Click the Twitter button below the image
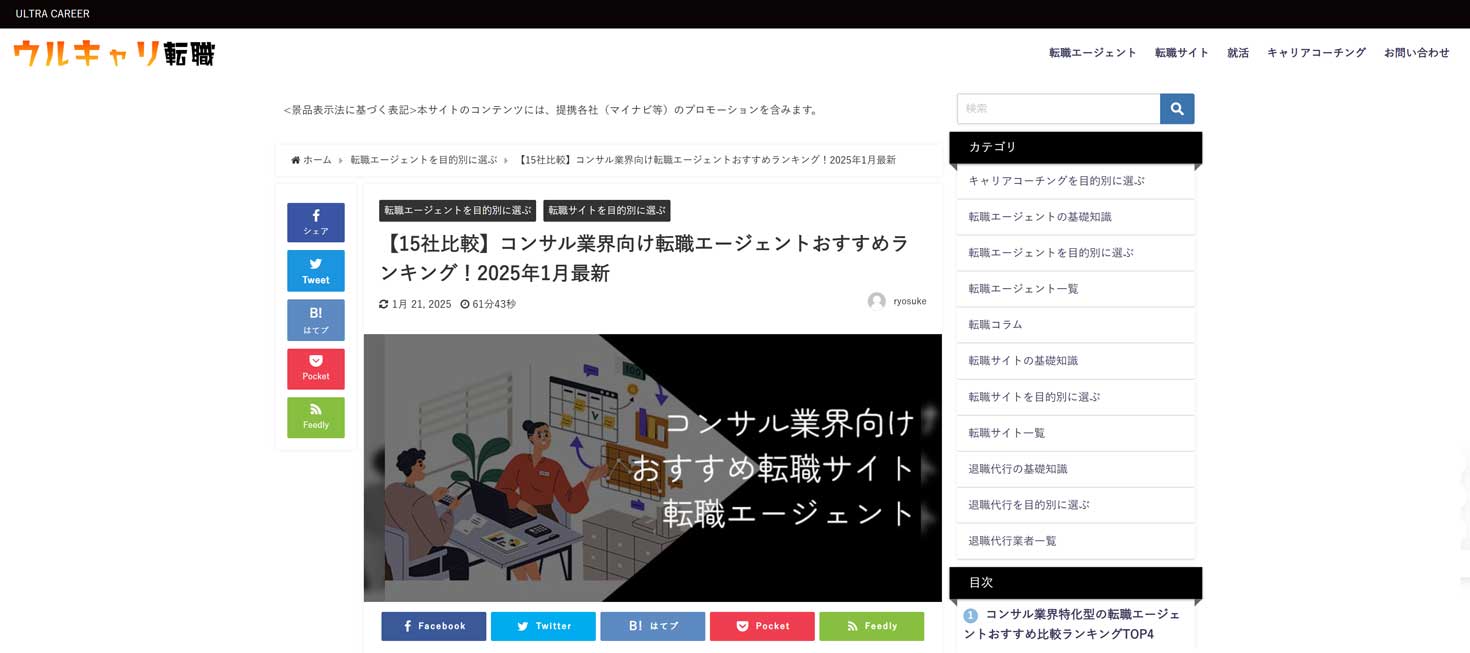Screen dimensions: 1470x653 click(x=543, y=626)
